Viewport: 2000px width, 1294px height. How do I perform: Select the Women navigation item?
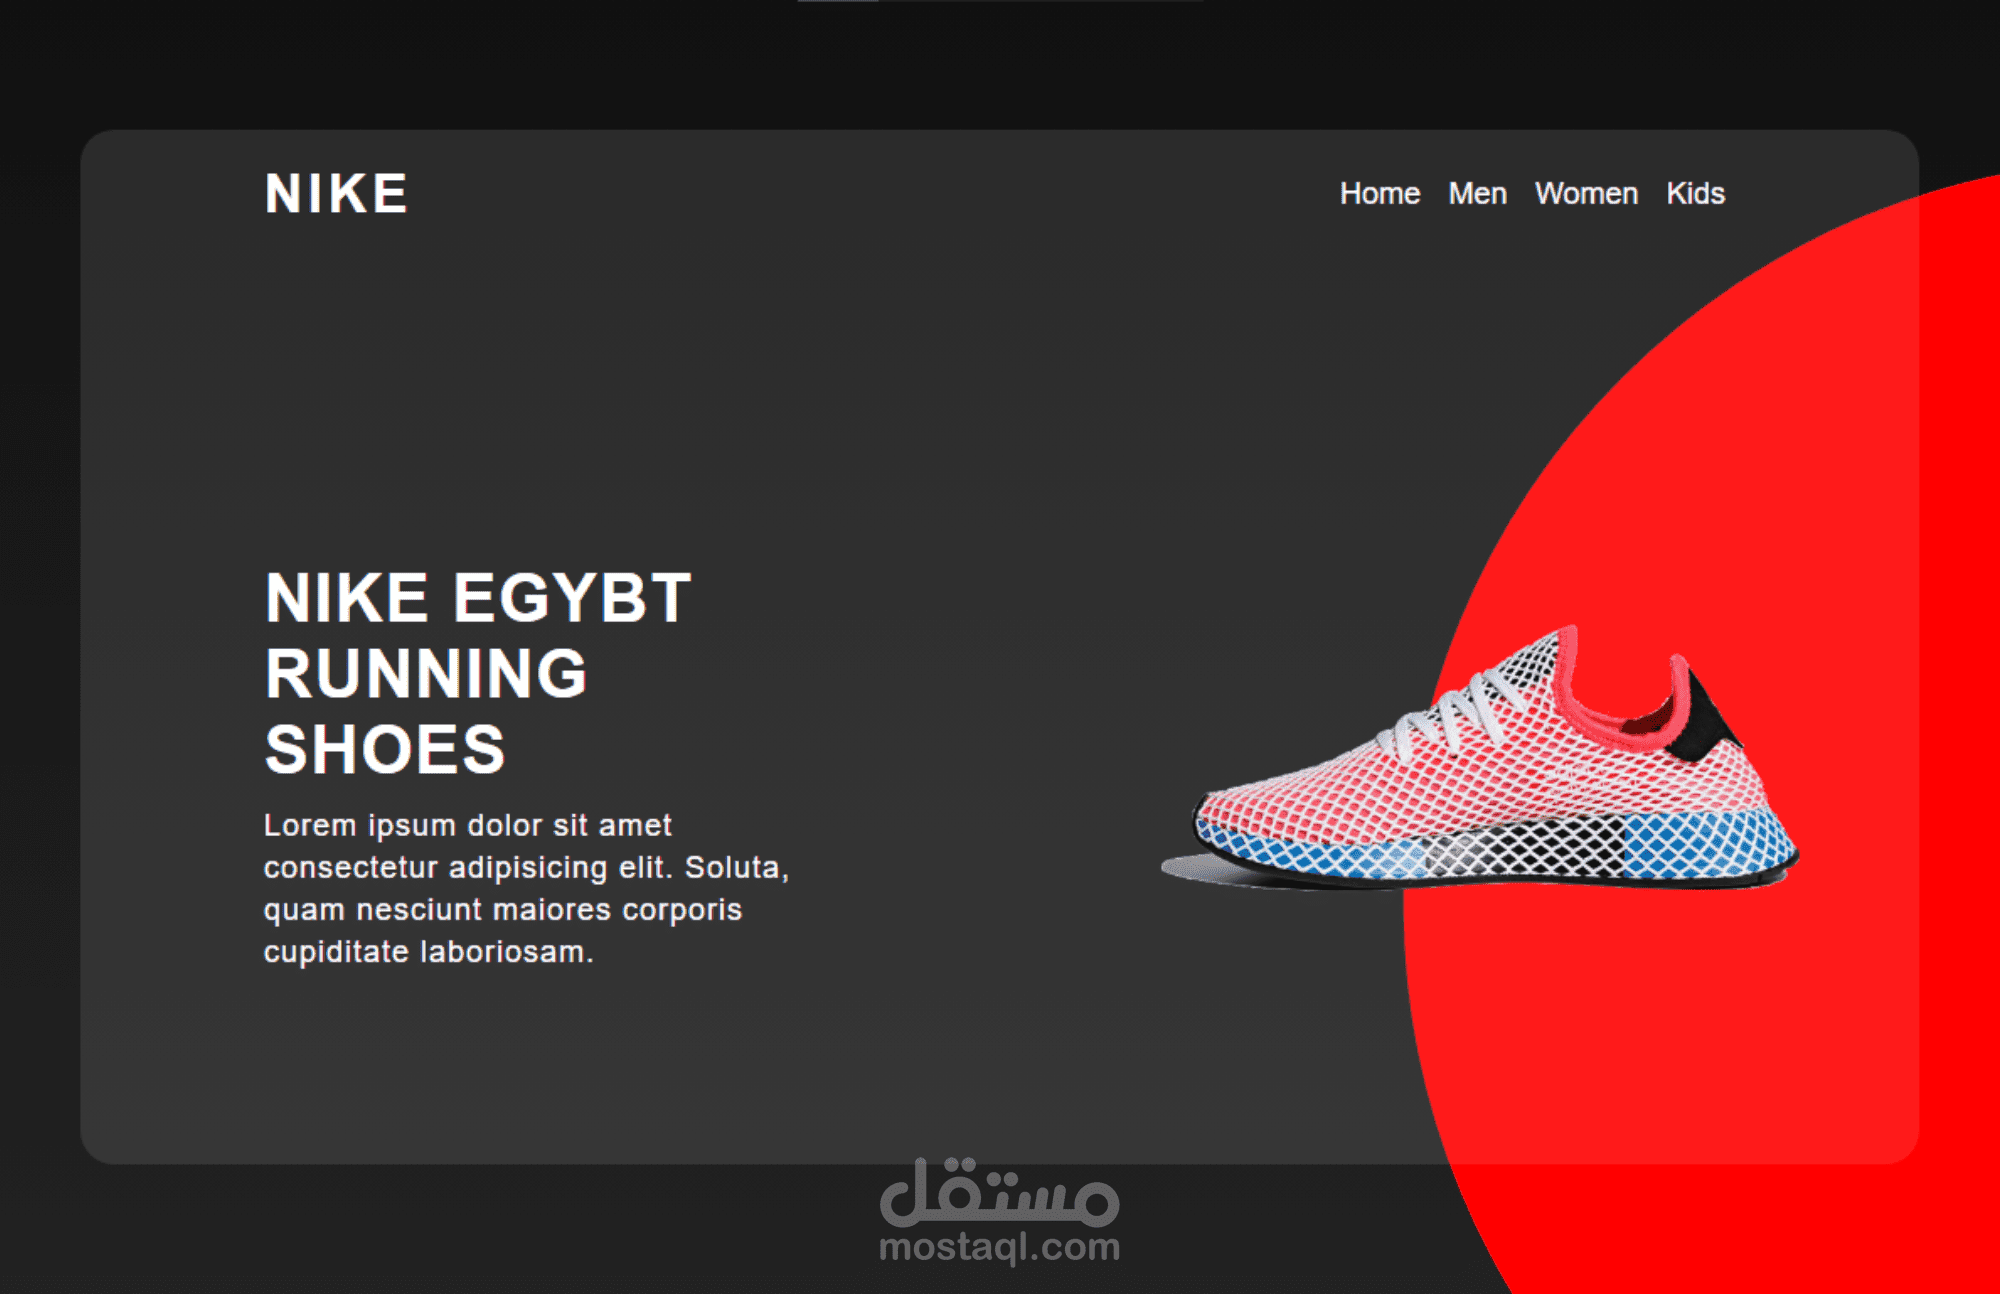pos(1586,193)
